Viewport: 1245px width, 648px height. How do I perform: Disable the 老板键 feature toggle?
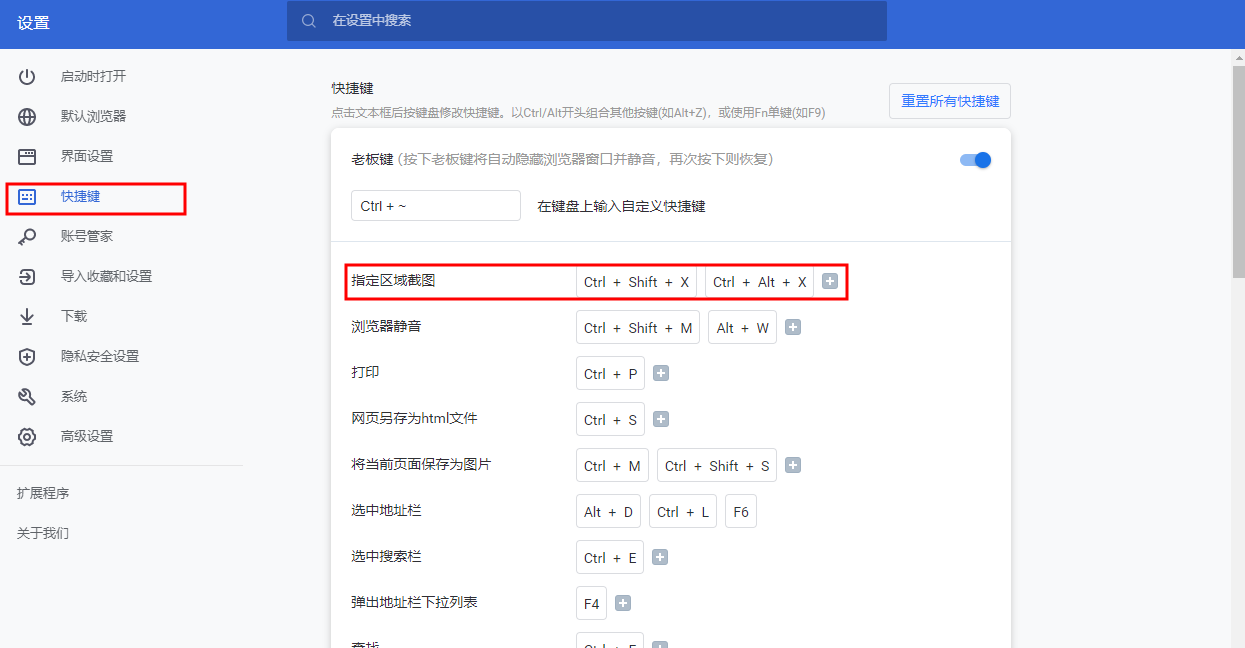click(x=973, y=159)
